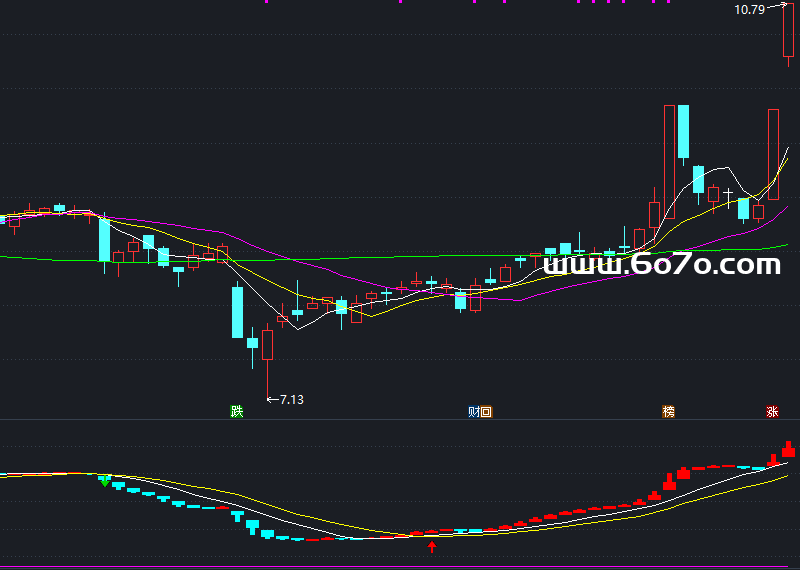Click the orange 榜 event marker
The image size is (800, 570).
pyautogui.click(x=668, y=411)
